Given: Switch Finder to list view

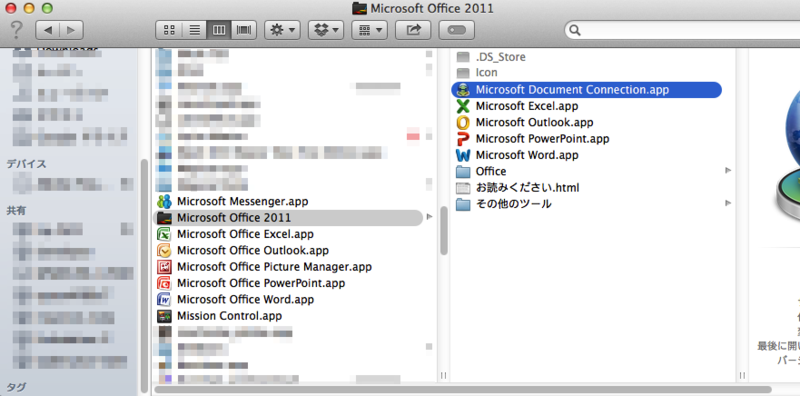Looking at the screenshot, I should (x=194, y=30).
